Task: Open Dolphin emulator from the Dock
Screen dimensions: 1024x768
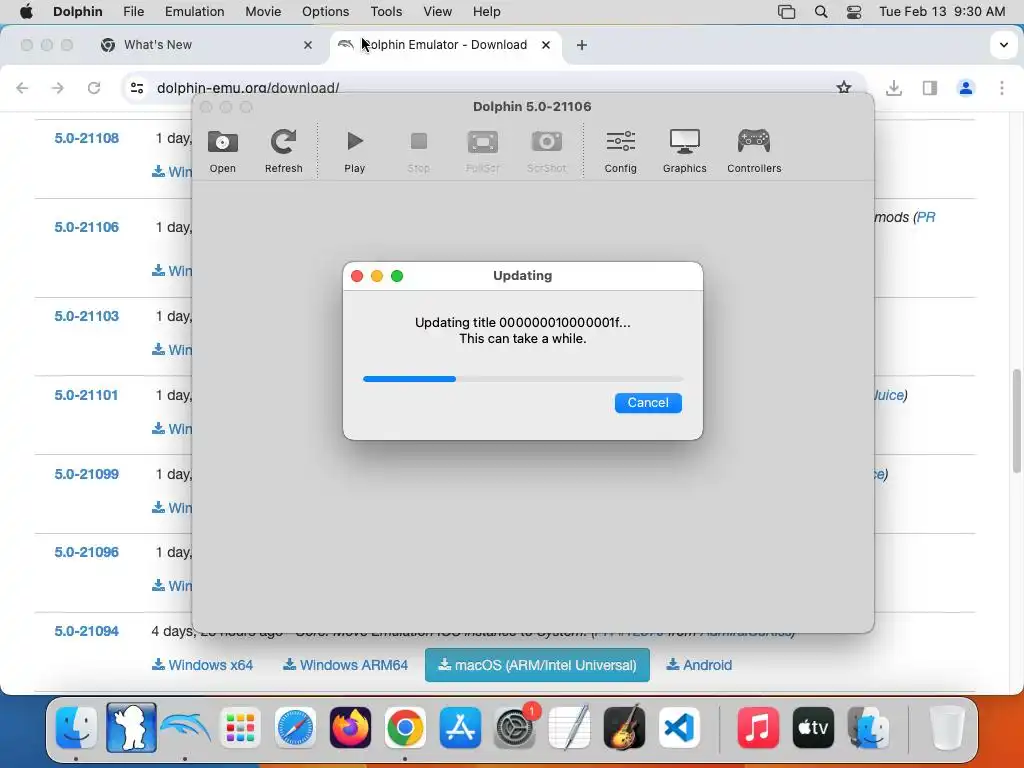Action: (185, 728)
